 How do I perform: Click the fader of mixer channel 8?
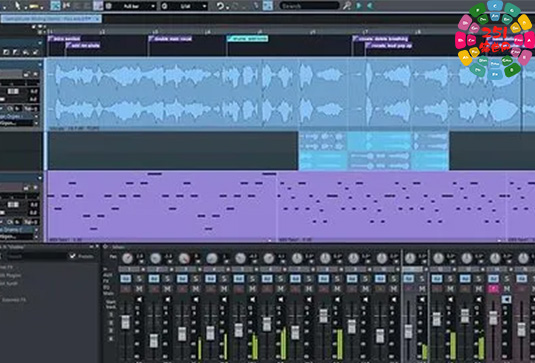323,316
